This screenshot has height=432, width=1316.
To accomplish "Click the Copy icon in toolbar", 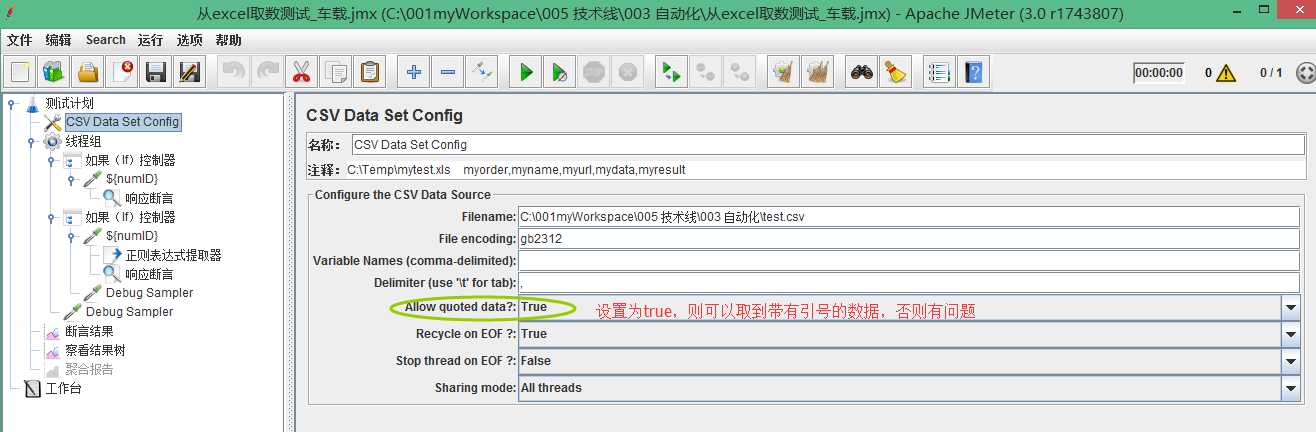I will 336,72.
